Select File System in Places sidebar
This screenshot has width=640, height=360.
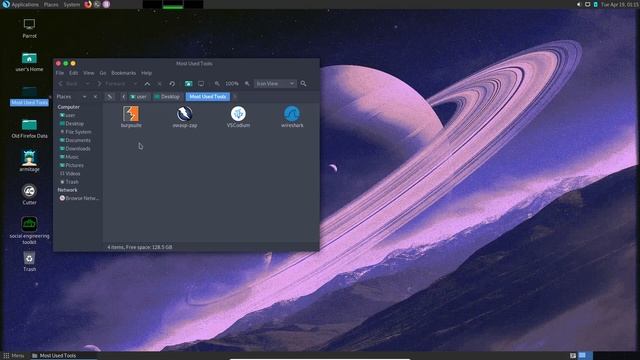coord(76,132)
